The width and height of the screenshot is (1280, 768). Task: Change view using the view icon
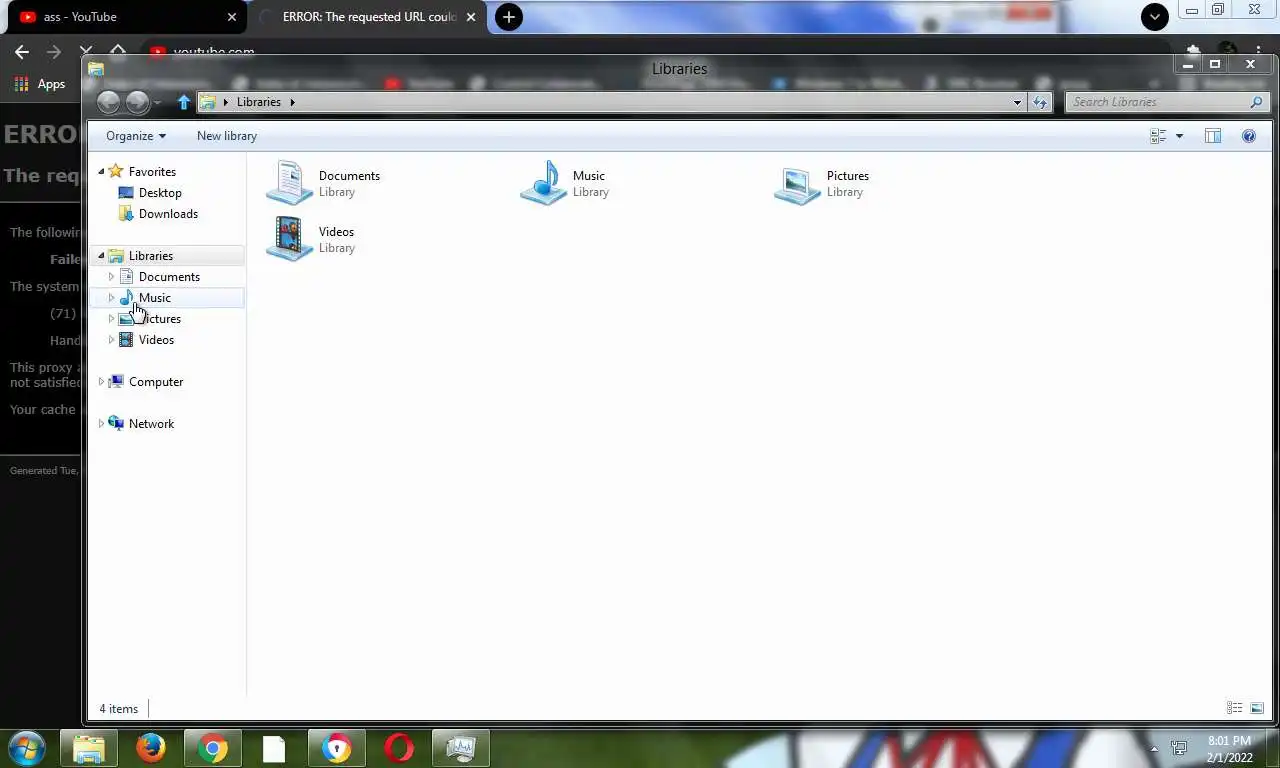(x=1159, y=136)
